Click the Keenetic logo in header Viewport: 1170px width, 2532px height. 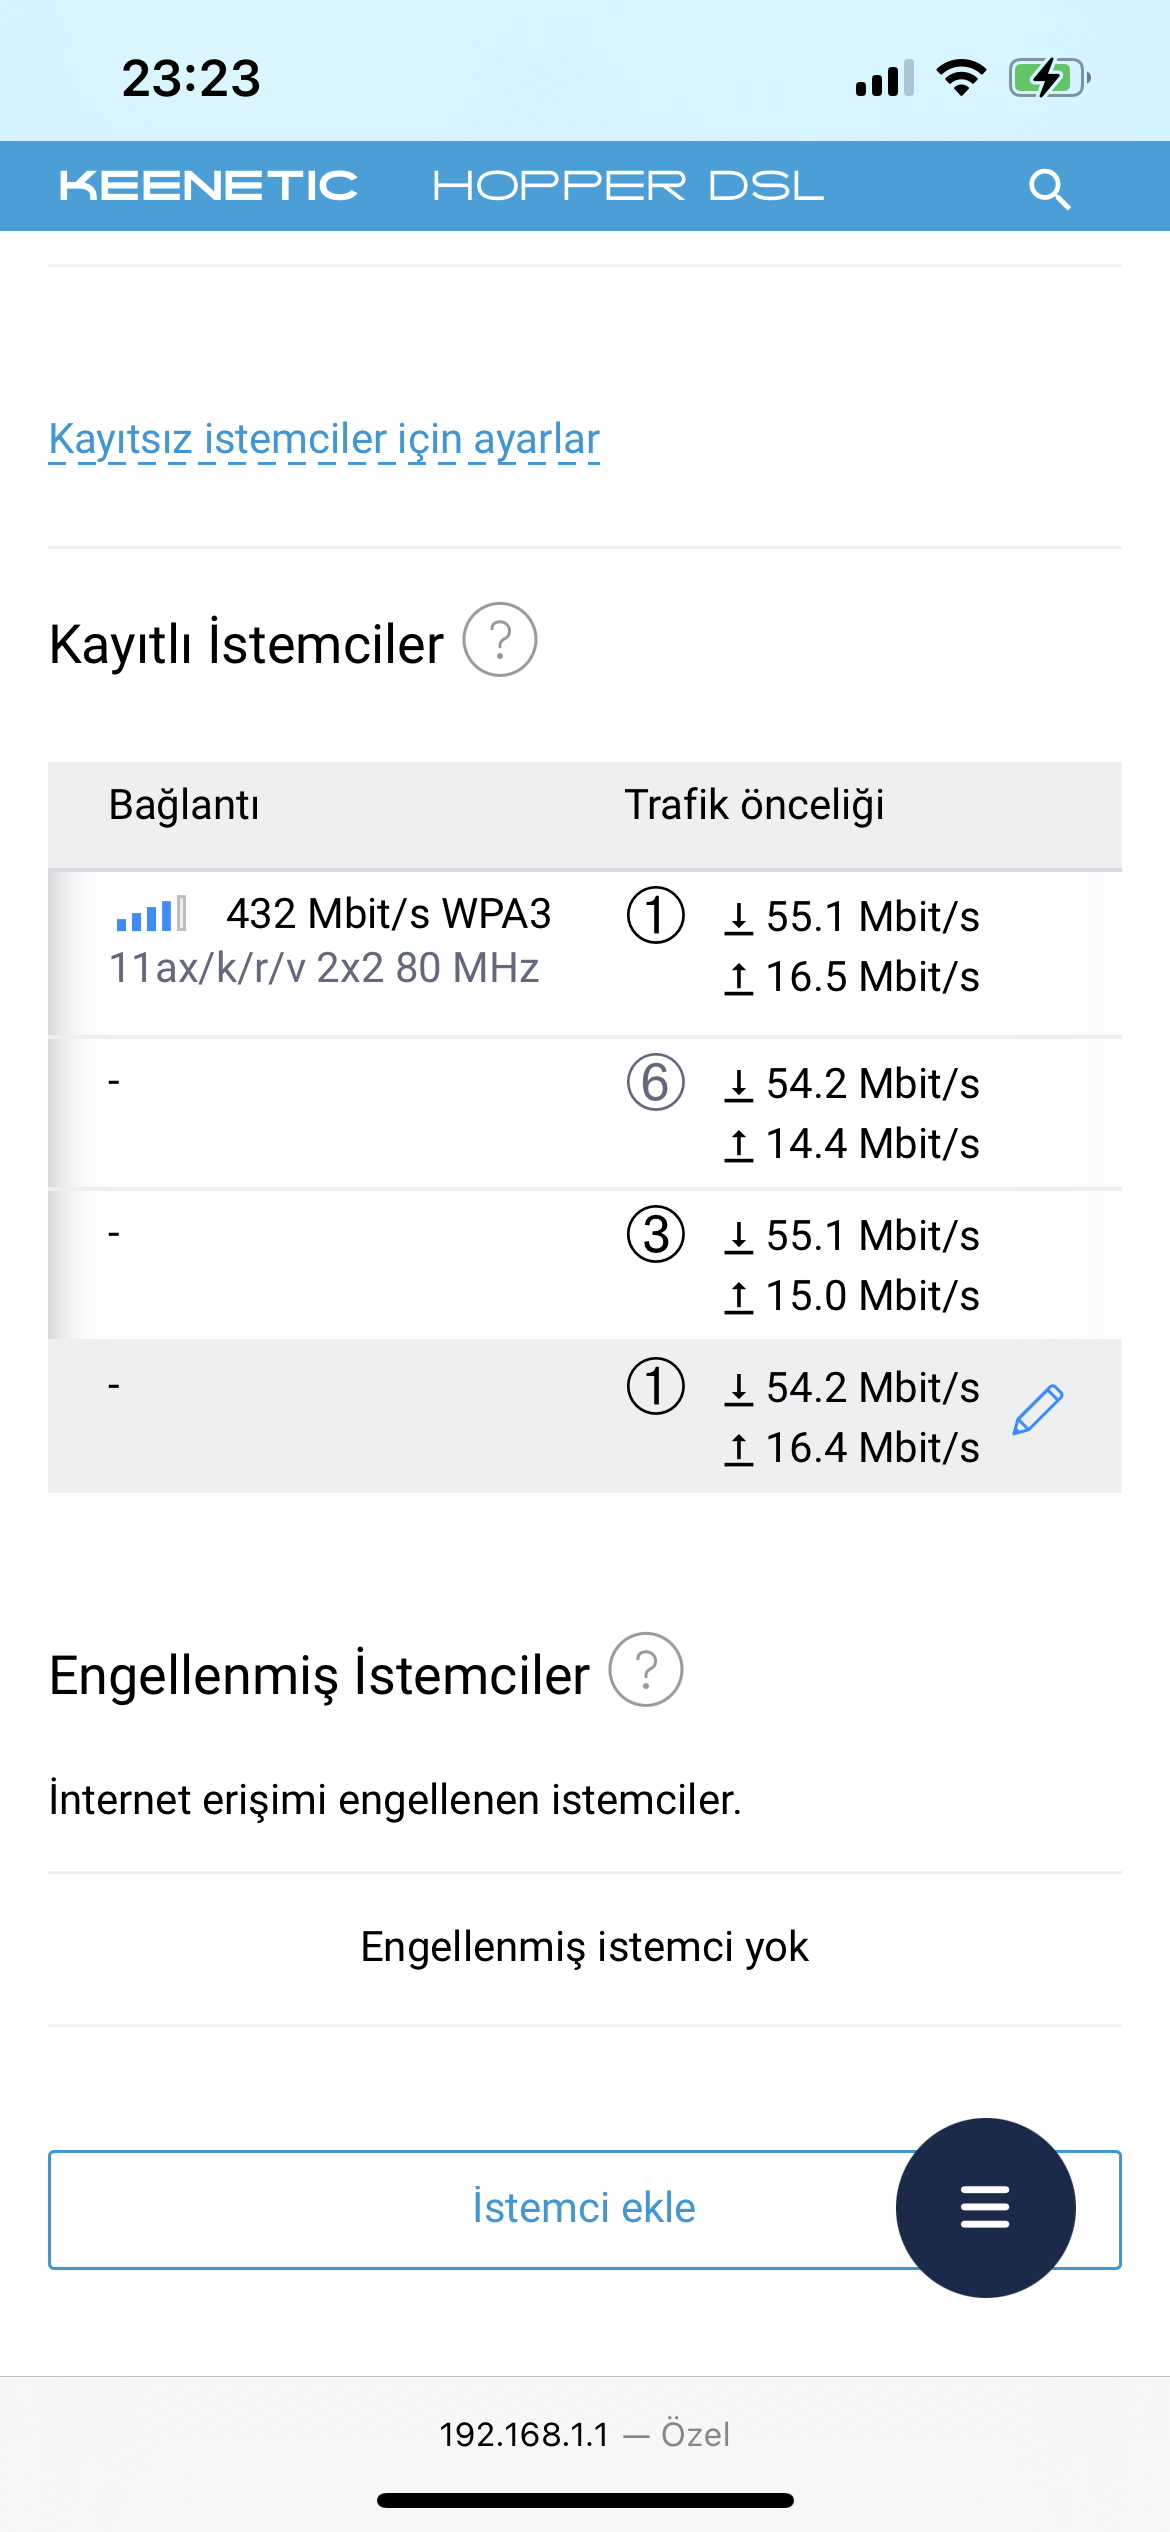click(x=208, y=186)
